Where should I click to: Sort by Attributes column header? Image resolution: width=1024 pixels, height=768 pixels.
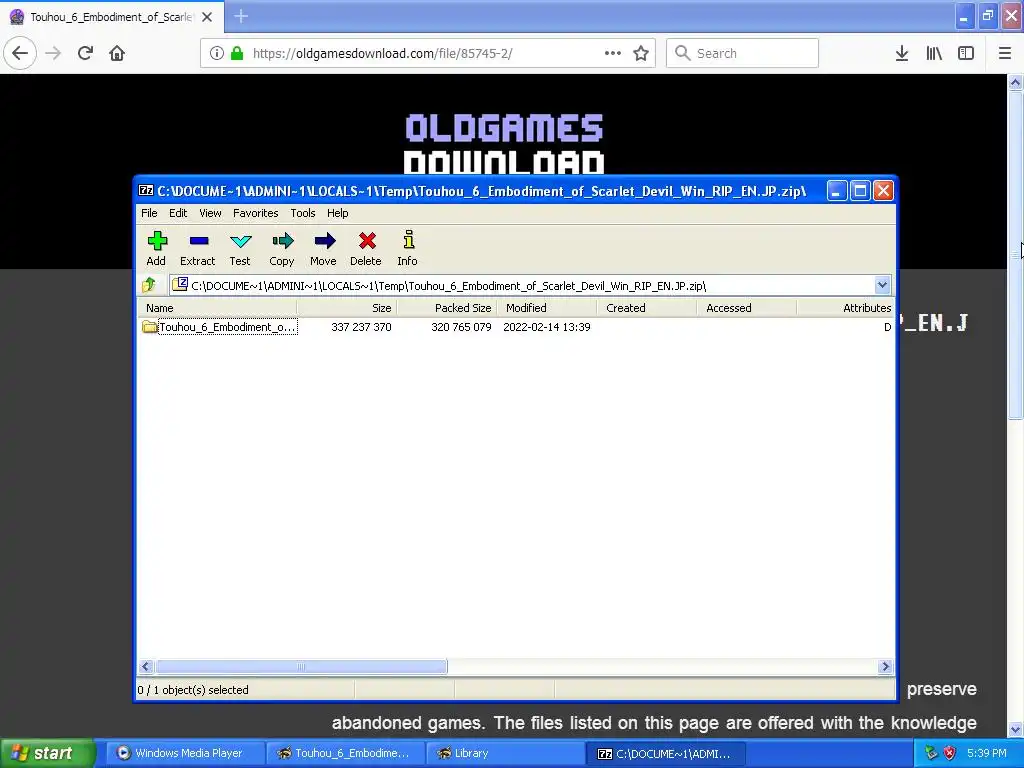click(x=845, y=308)
